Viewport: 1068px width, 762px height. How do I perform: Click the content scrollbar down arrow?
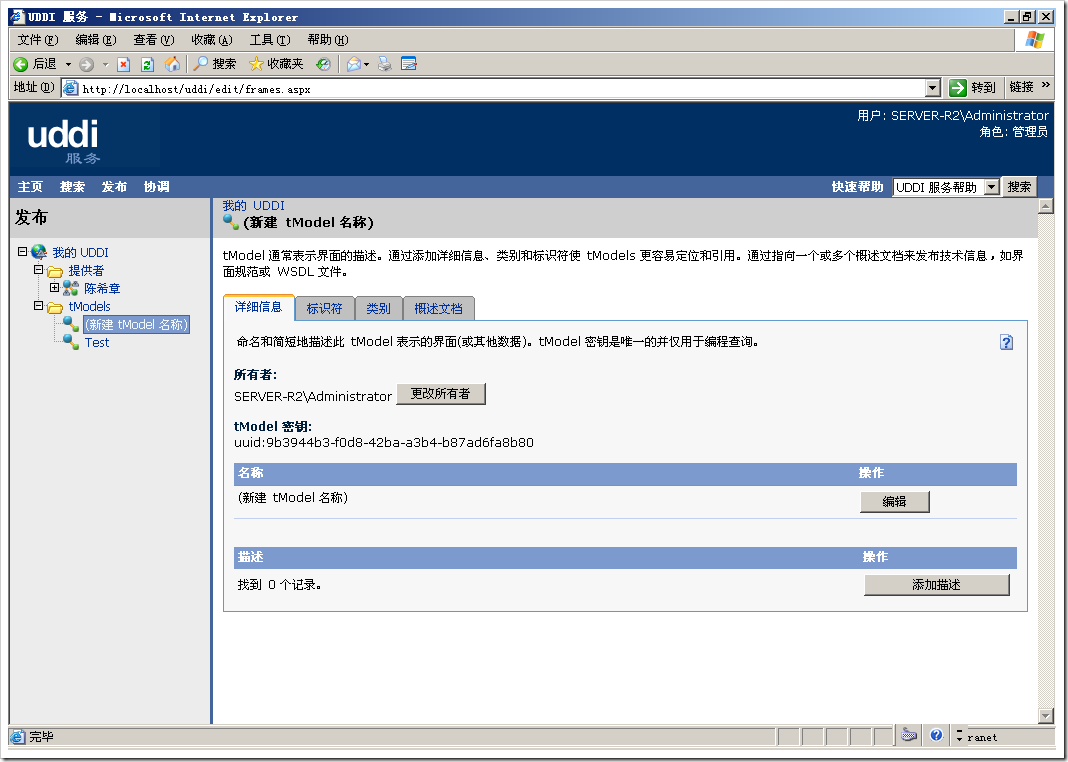click(1046, 715)
